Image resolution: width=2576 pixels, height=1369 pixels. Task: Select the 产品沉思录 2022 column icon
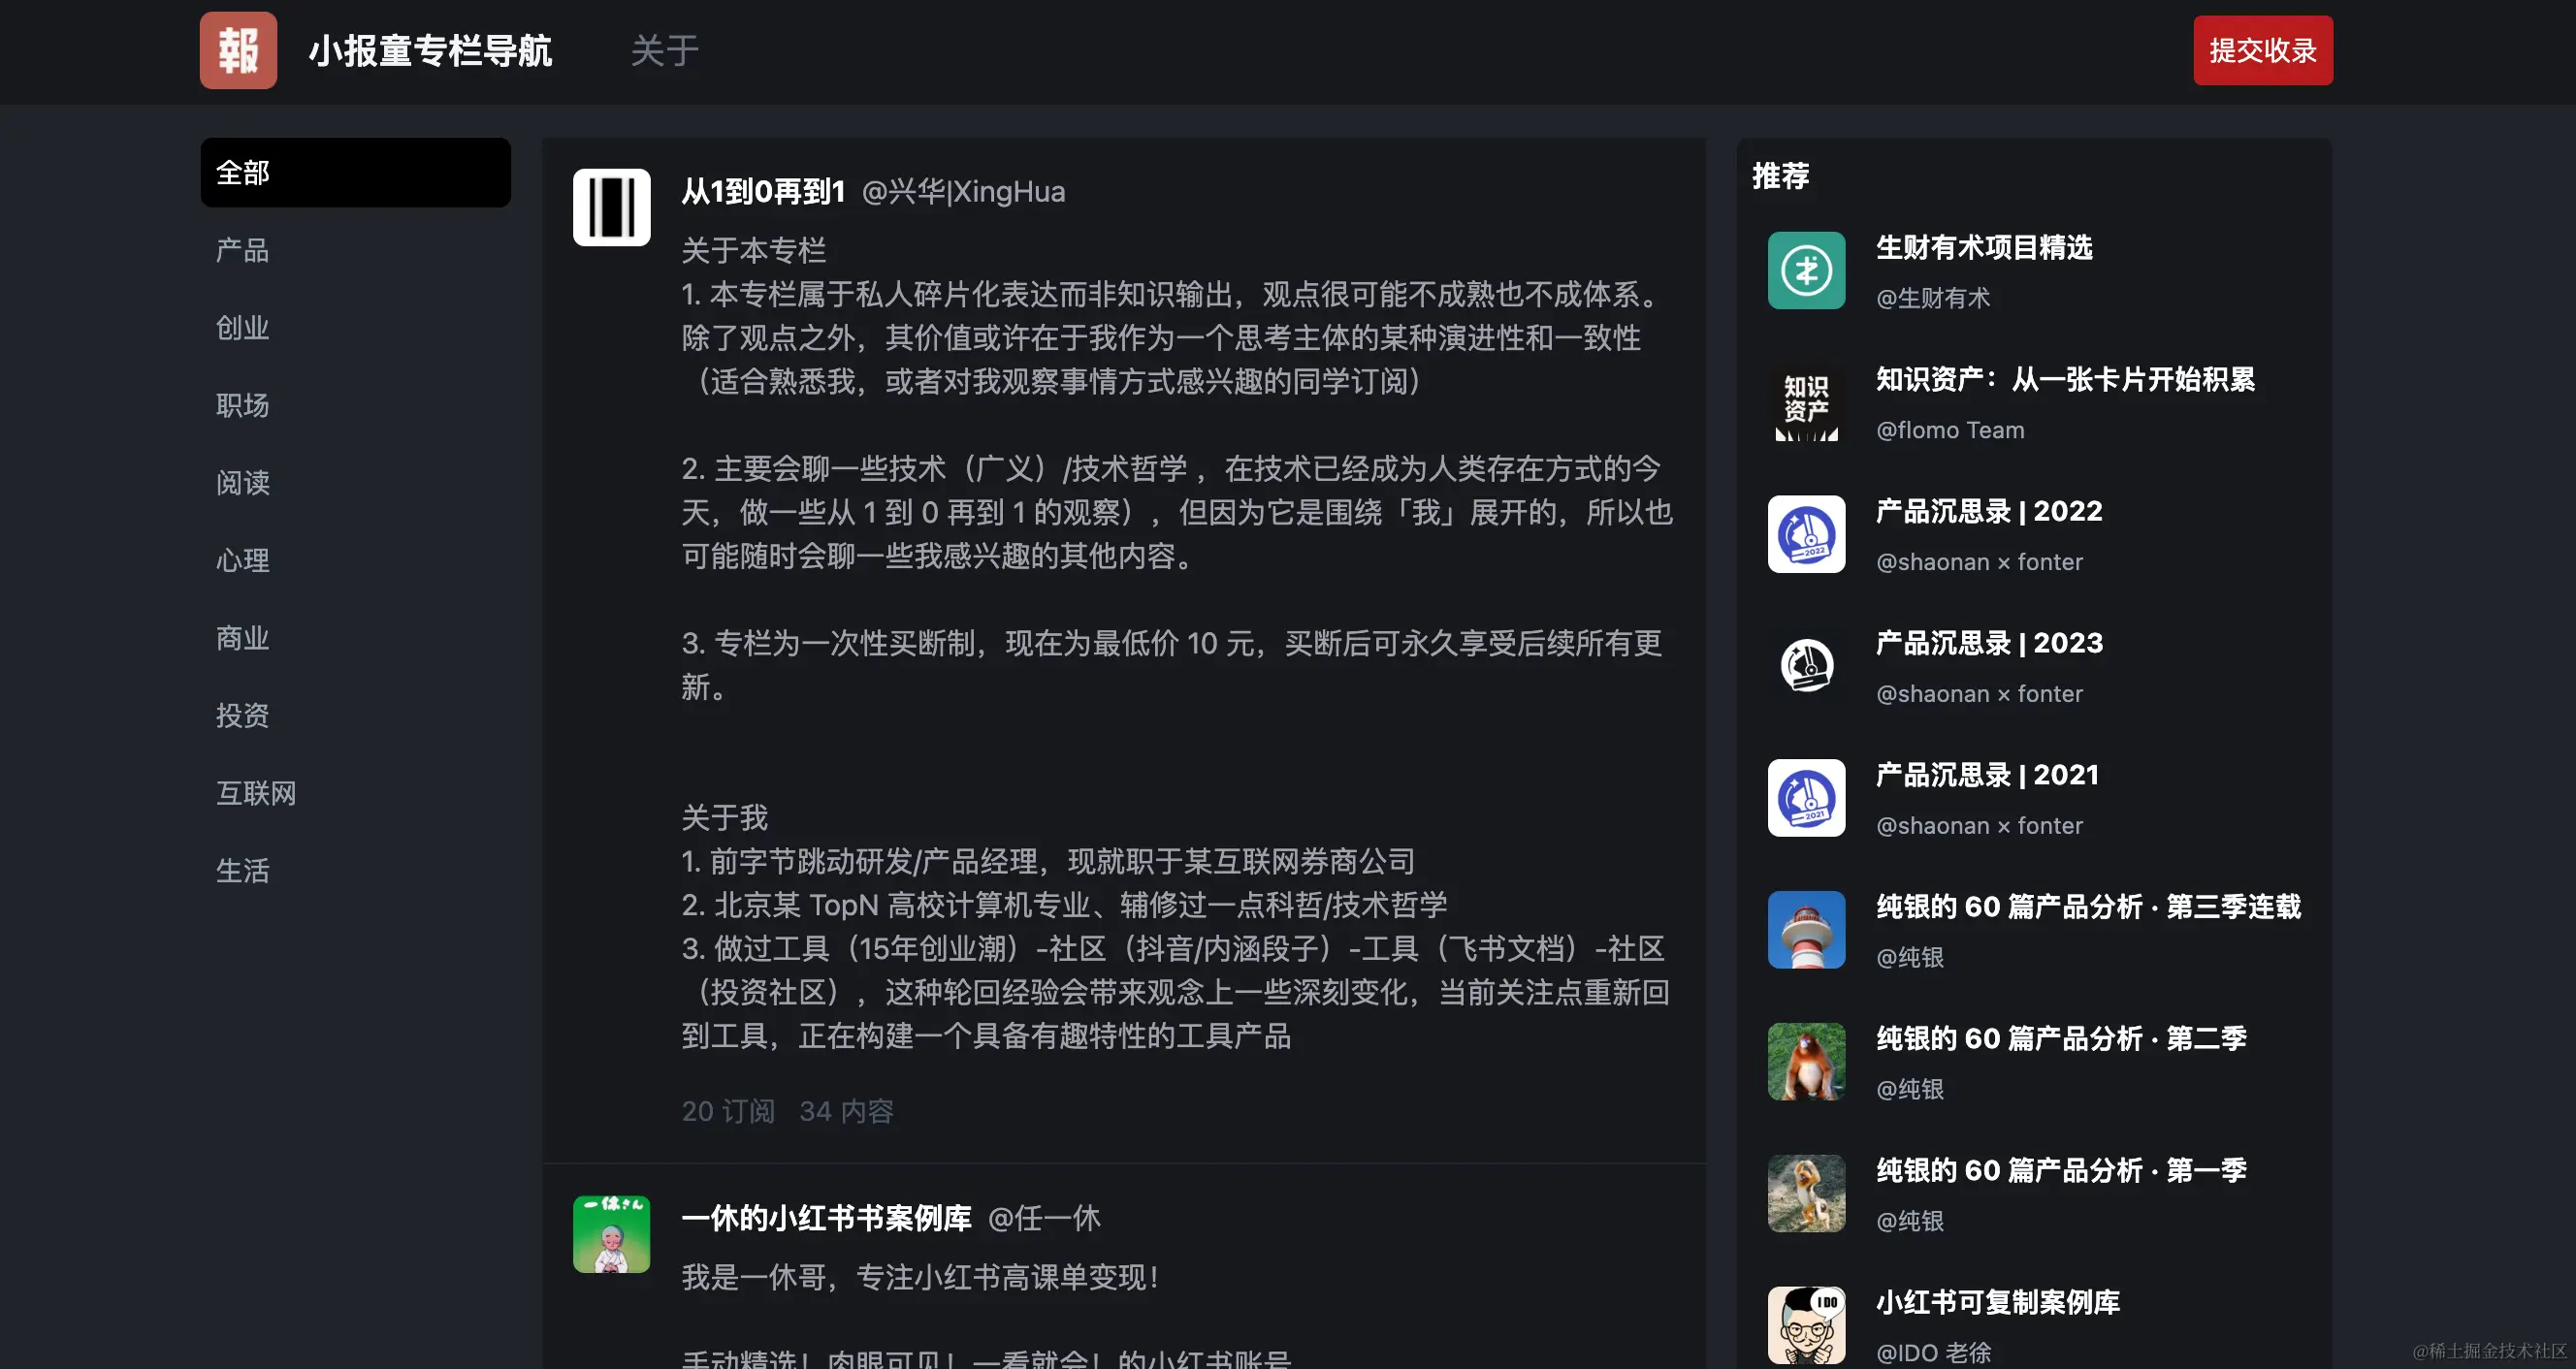tap(1806, 534)
